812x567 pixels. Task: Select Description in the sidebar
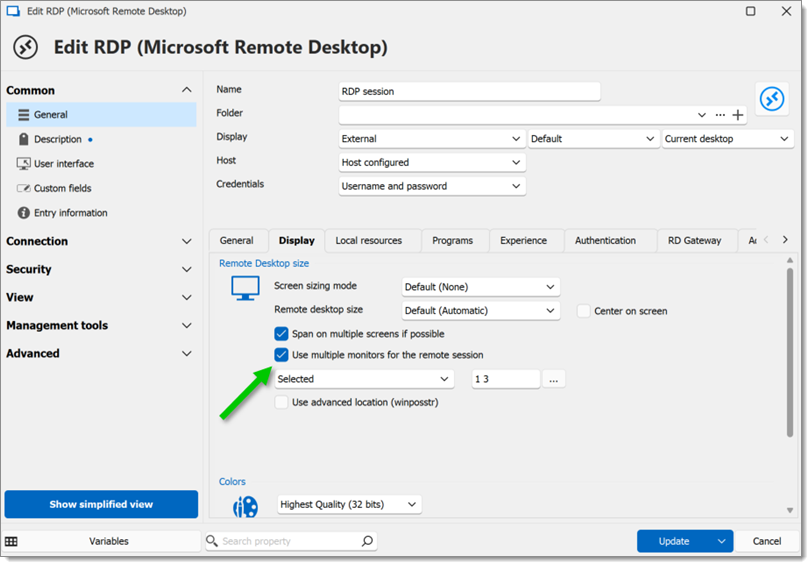point(102,139)
